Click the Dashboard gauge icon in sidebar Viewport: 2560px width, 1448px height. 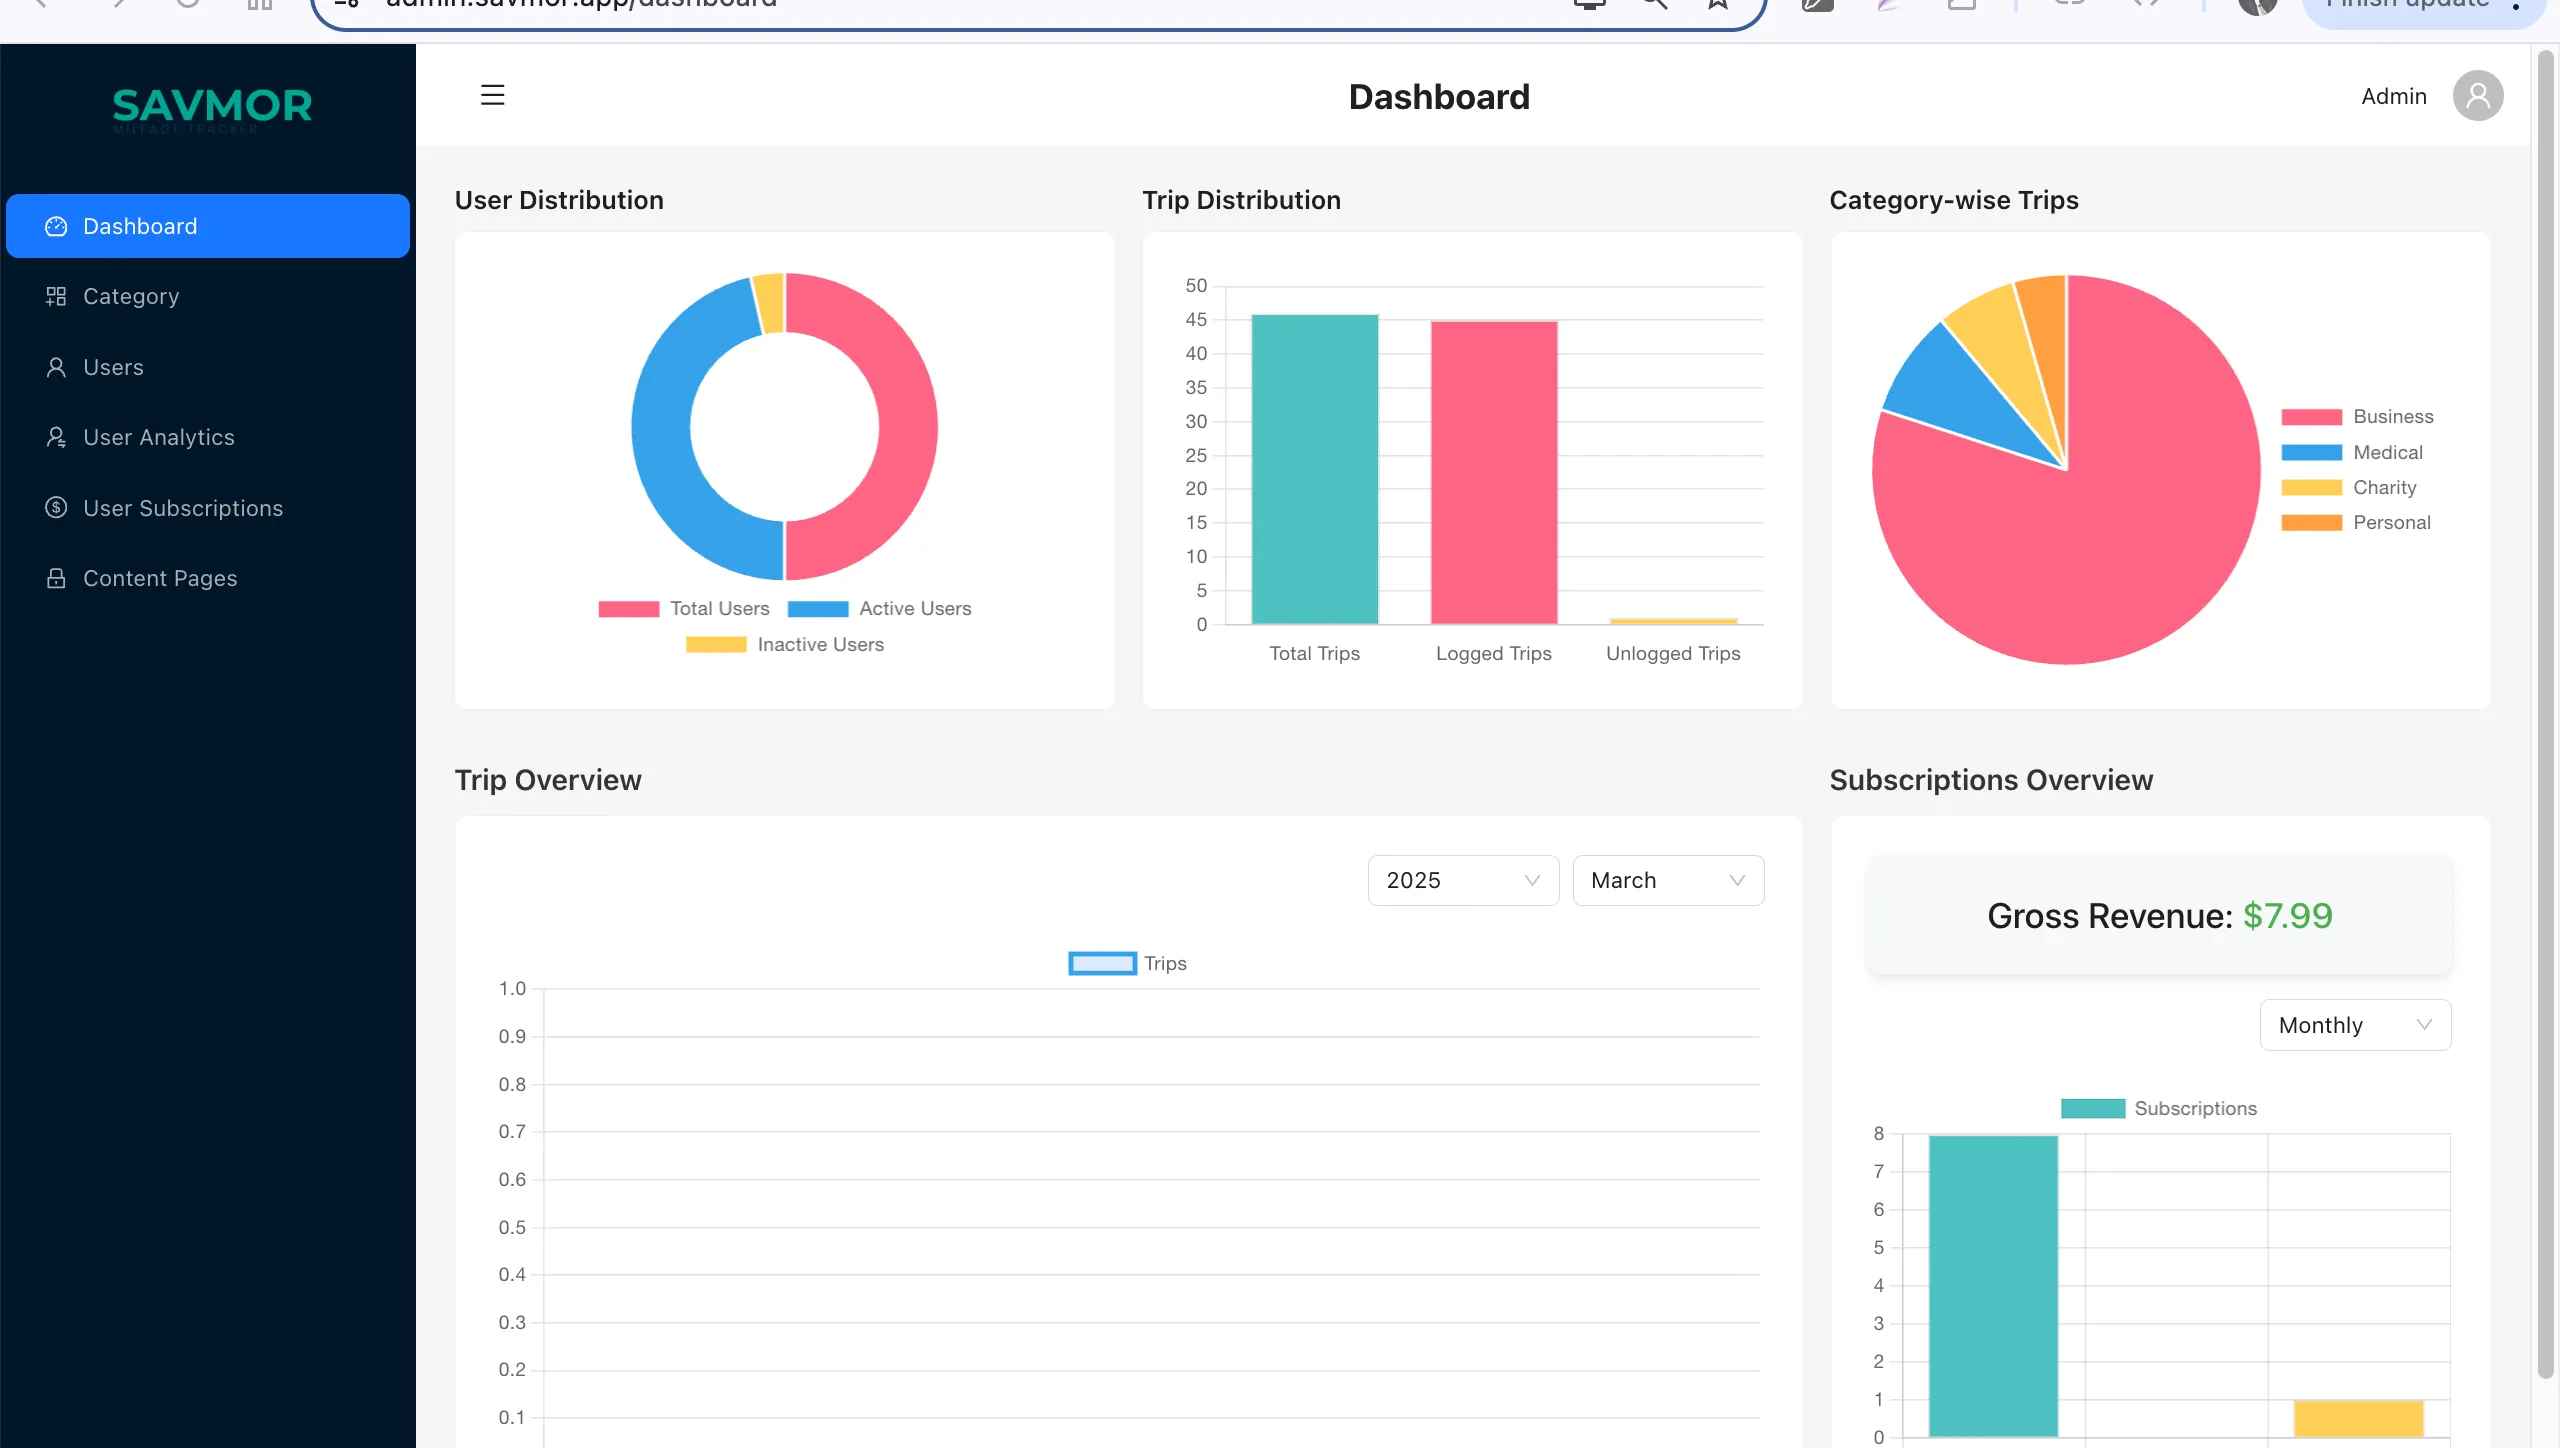point(56,227)
